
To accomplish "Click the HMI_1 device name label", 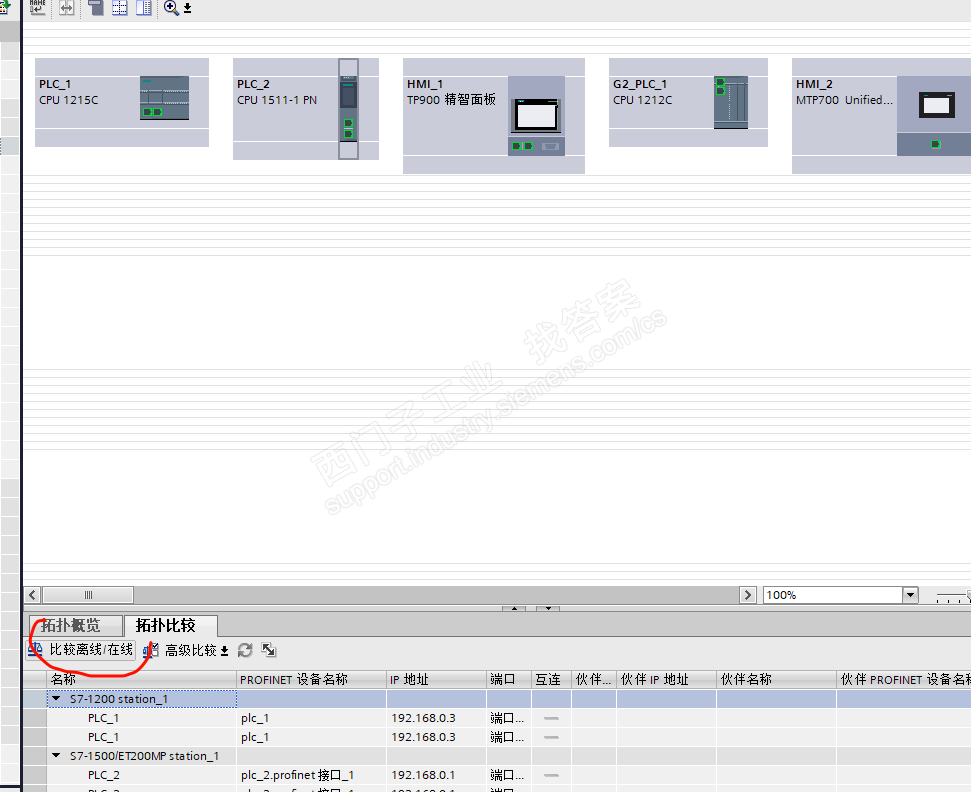I will pos(425,84).
